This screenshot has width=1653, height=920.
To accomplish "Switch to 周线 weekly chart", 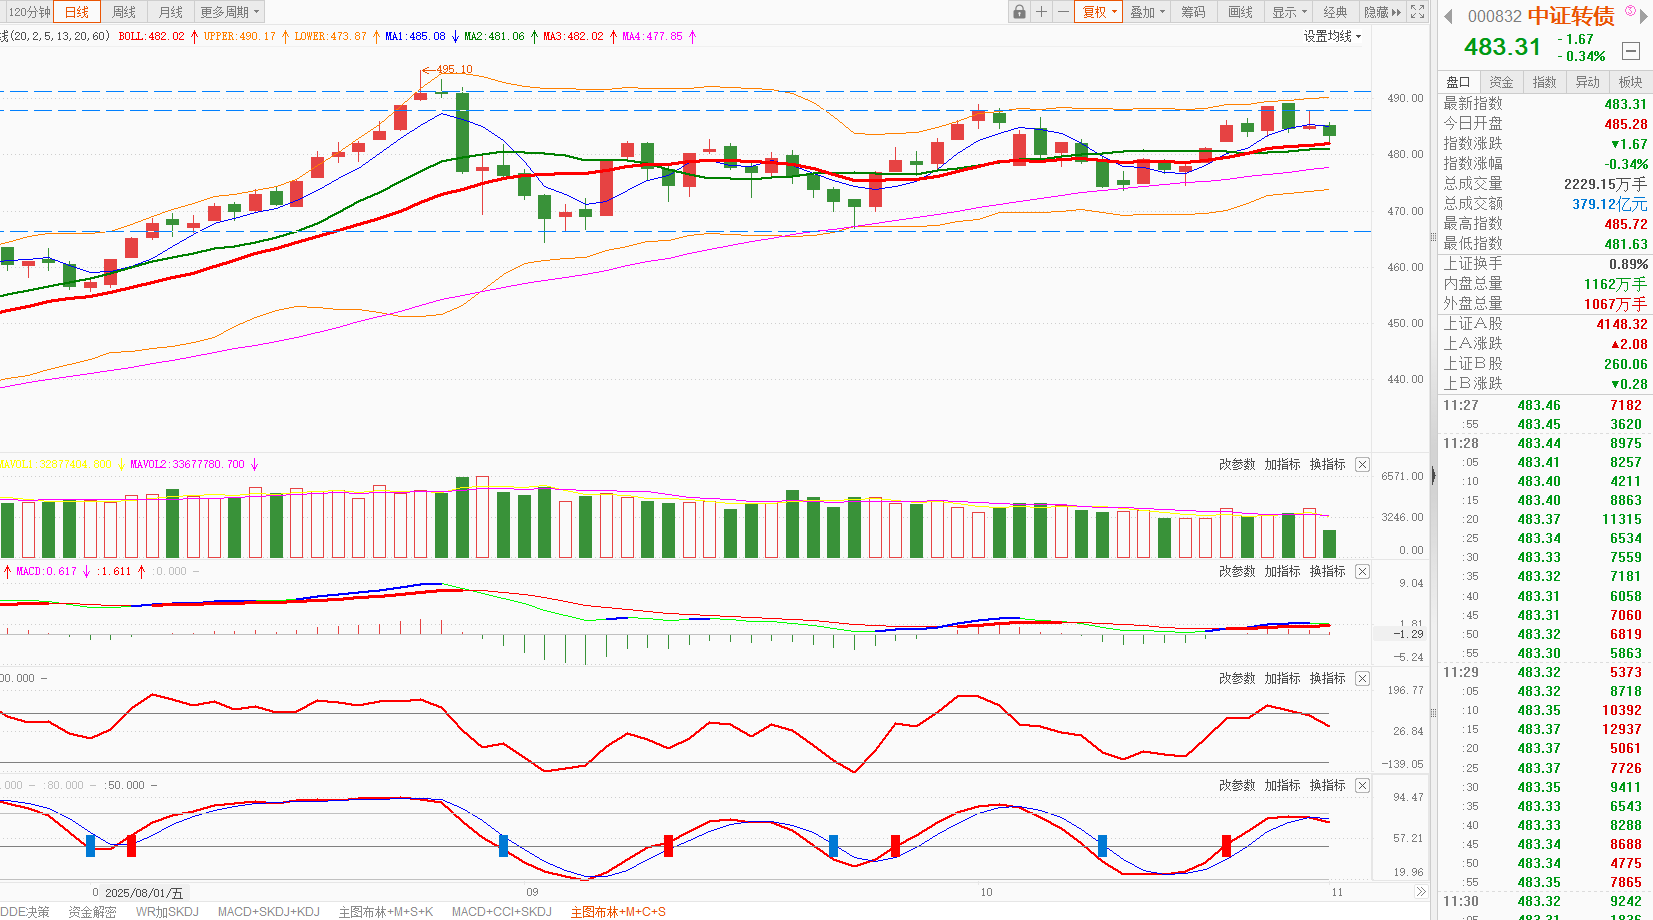I will [x=124, y=12].
